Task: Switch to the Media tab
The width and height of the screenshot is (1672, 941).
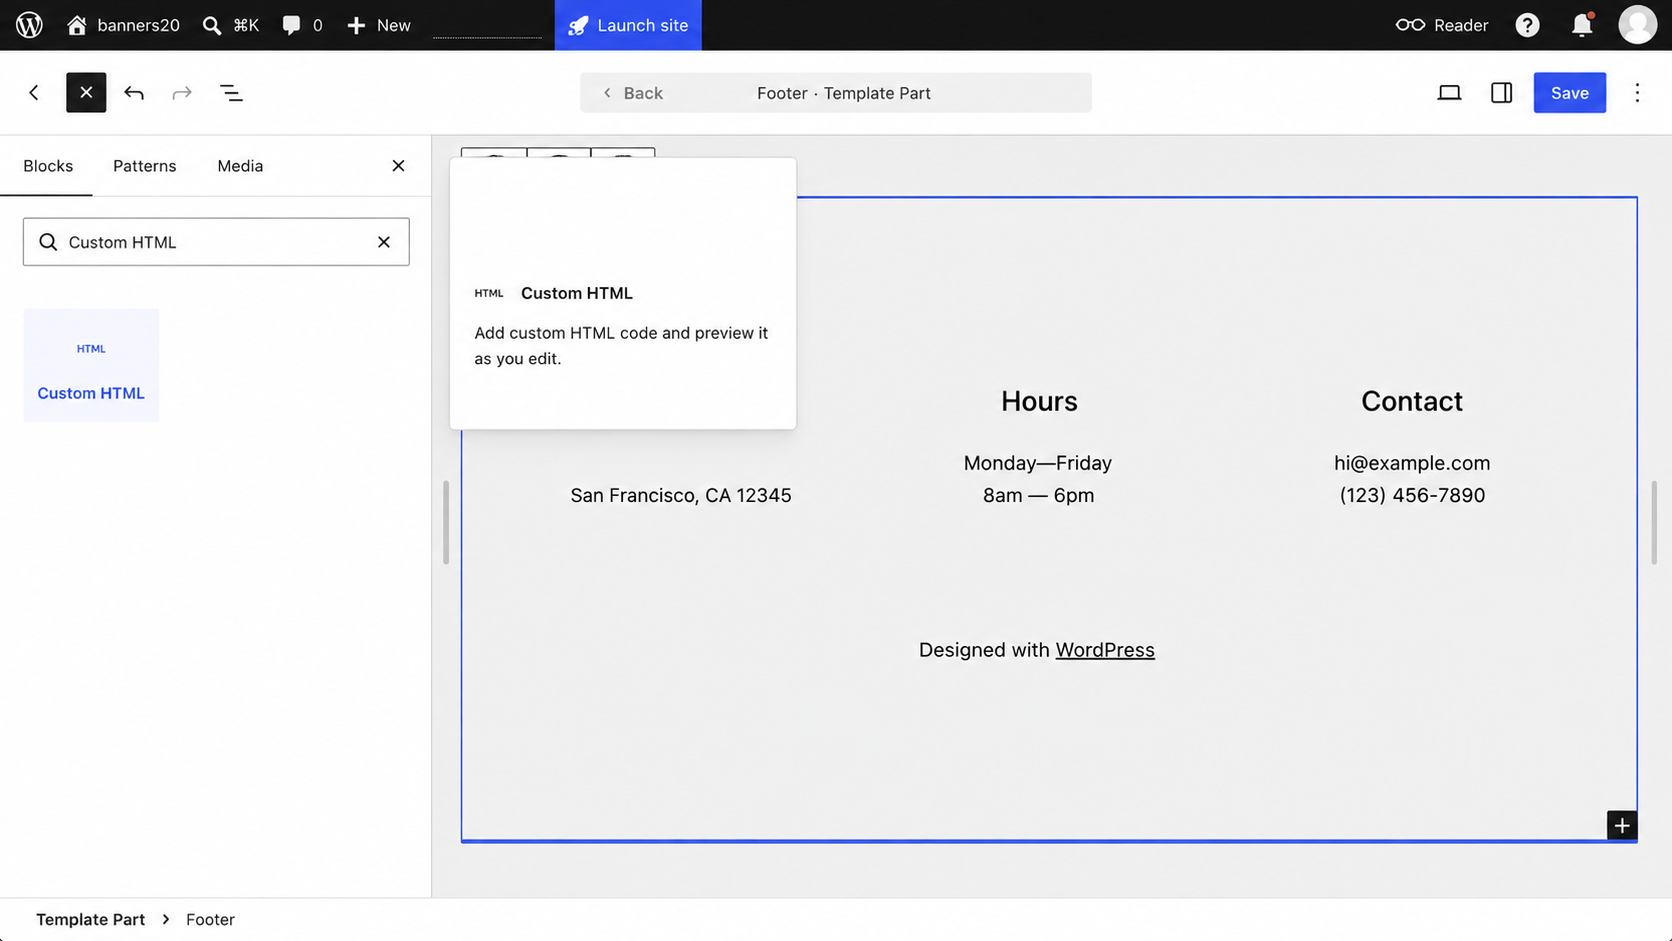Action: [x=240, y=166]
